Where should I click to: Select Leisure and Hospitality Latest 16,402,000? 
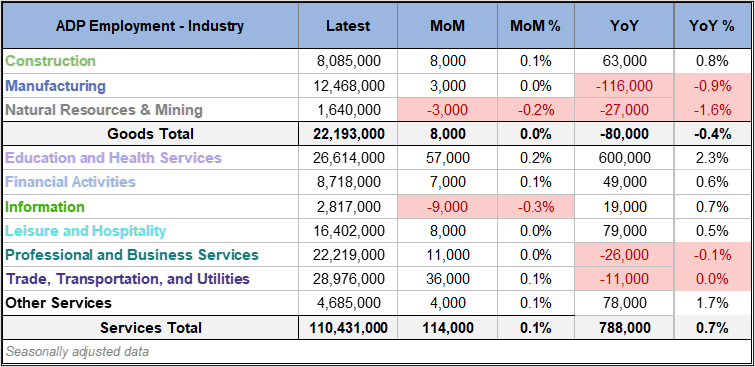[x=349, y=231]
